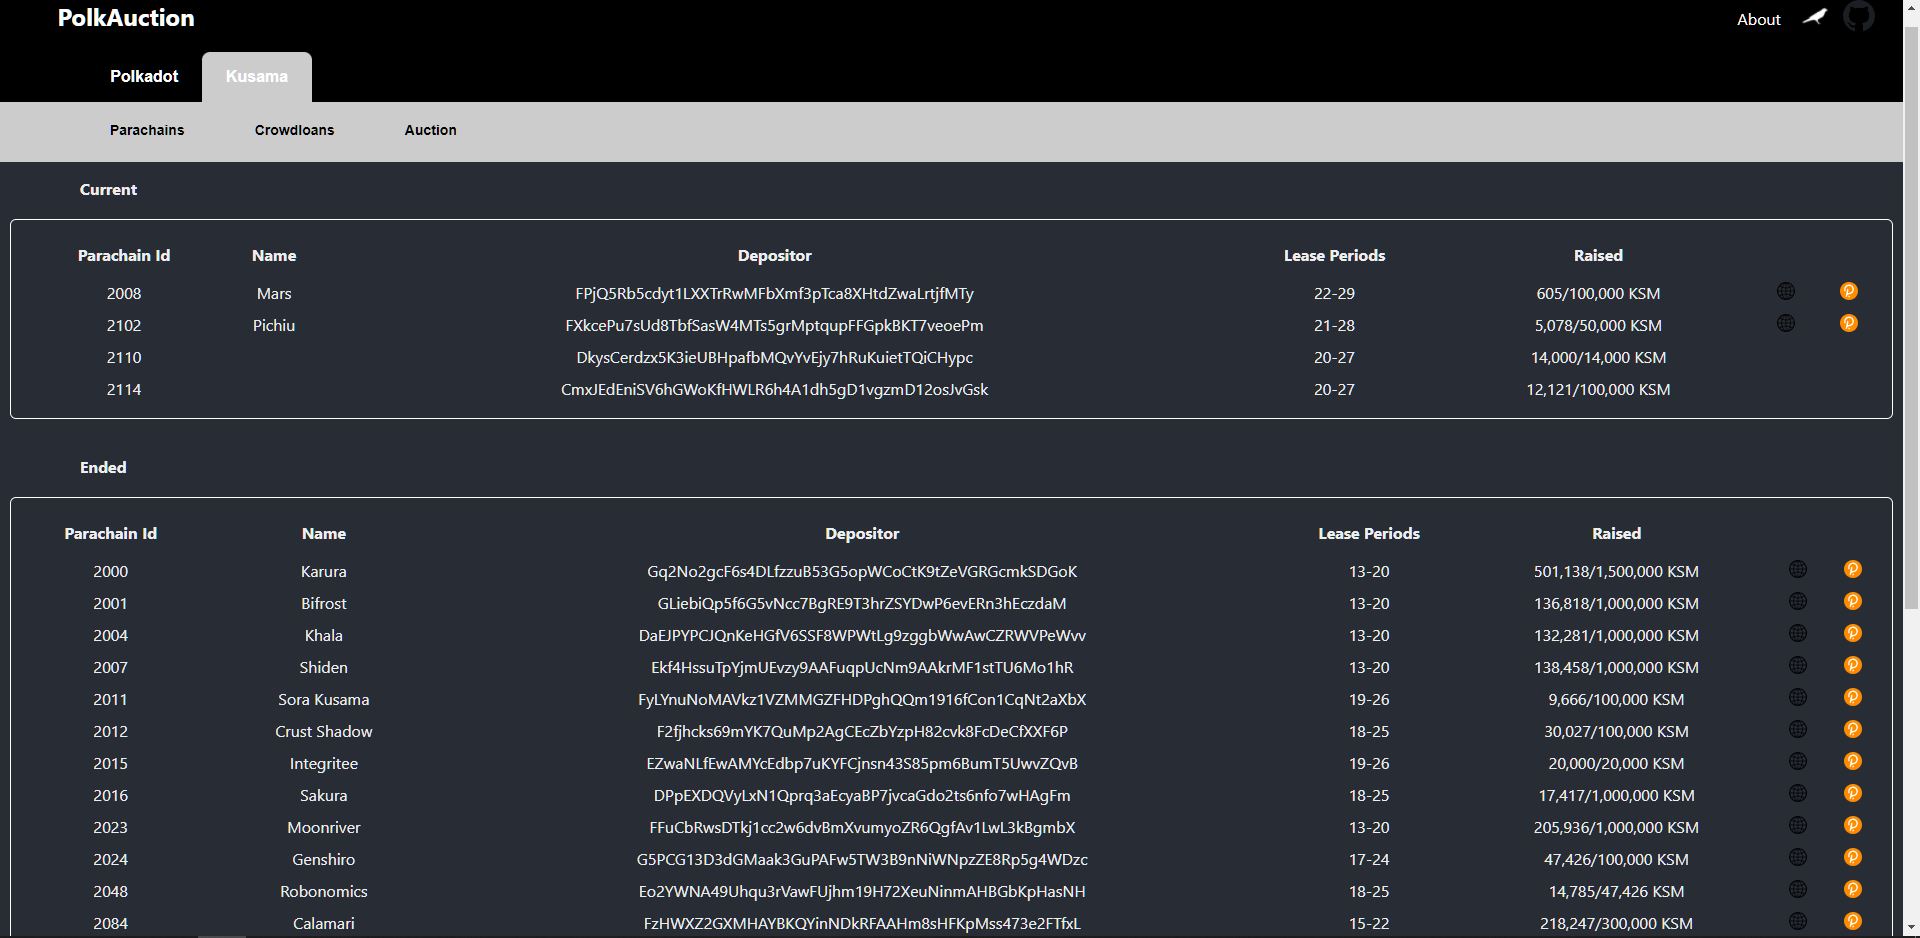This screenshot has height=938, width=1920.
Task: Click raised amount 218,247/300,000 KSM
Action: pos(1616,924)
